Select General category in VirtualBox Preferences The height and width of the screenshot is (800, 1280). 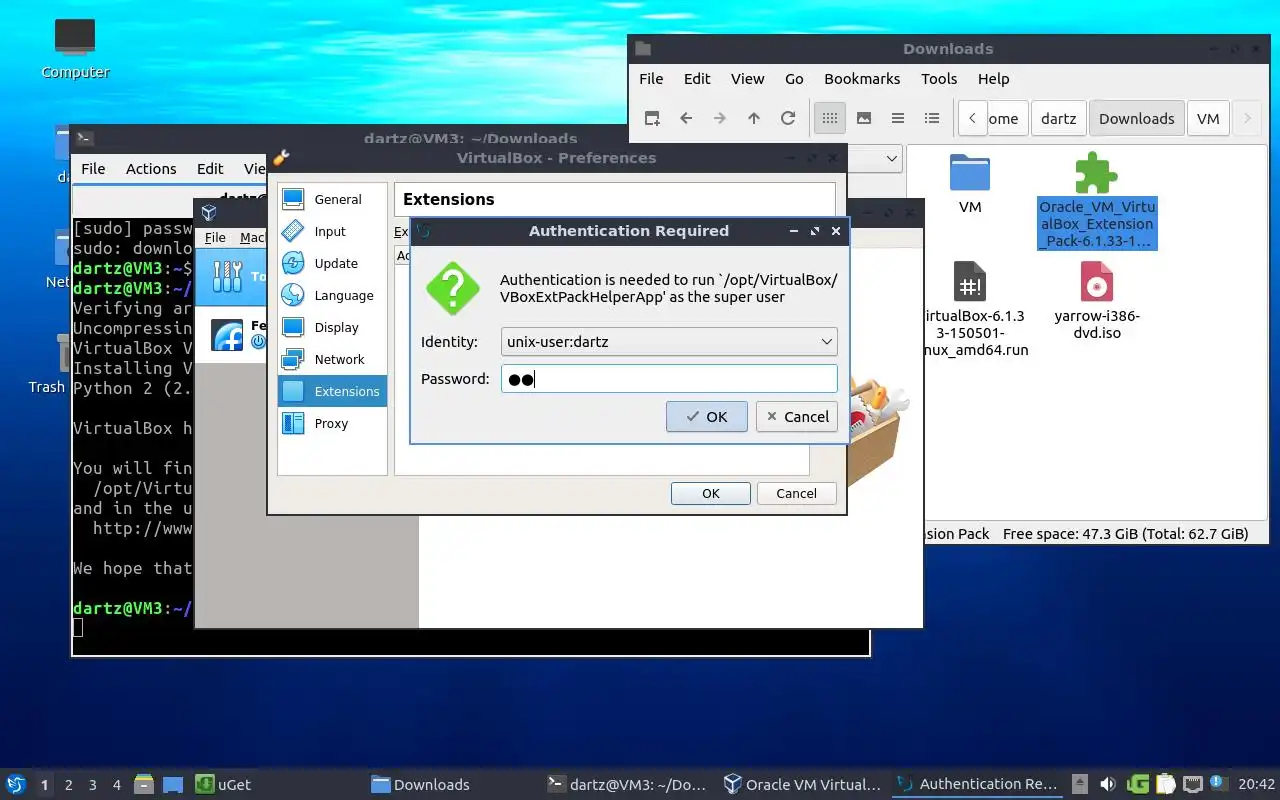pyautogui.click(x=332, y=199)
